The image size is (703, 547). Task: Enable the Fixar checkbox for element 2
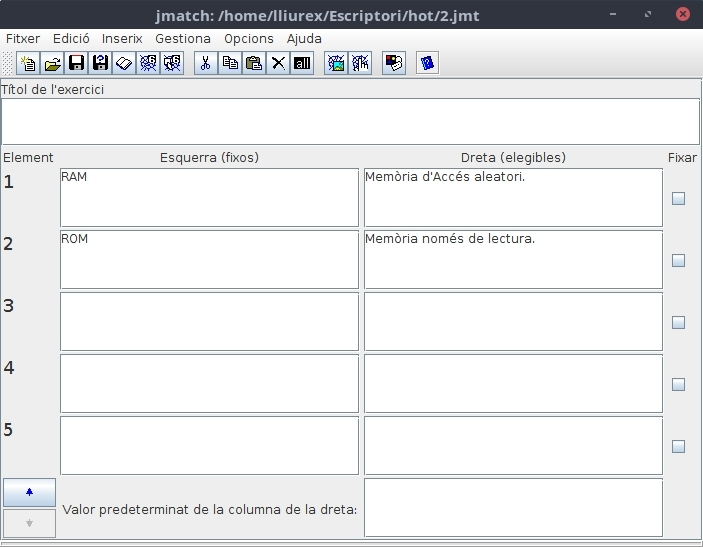pos(678,261)
